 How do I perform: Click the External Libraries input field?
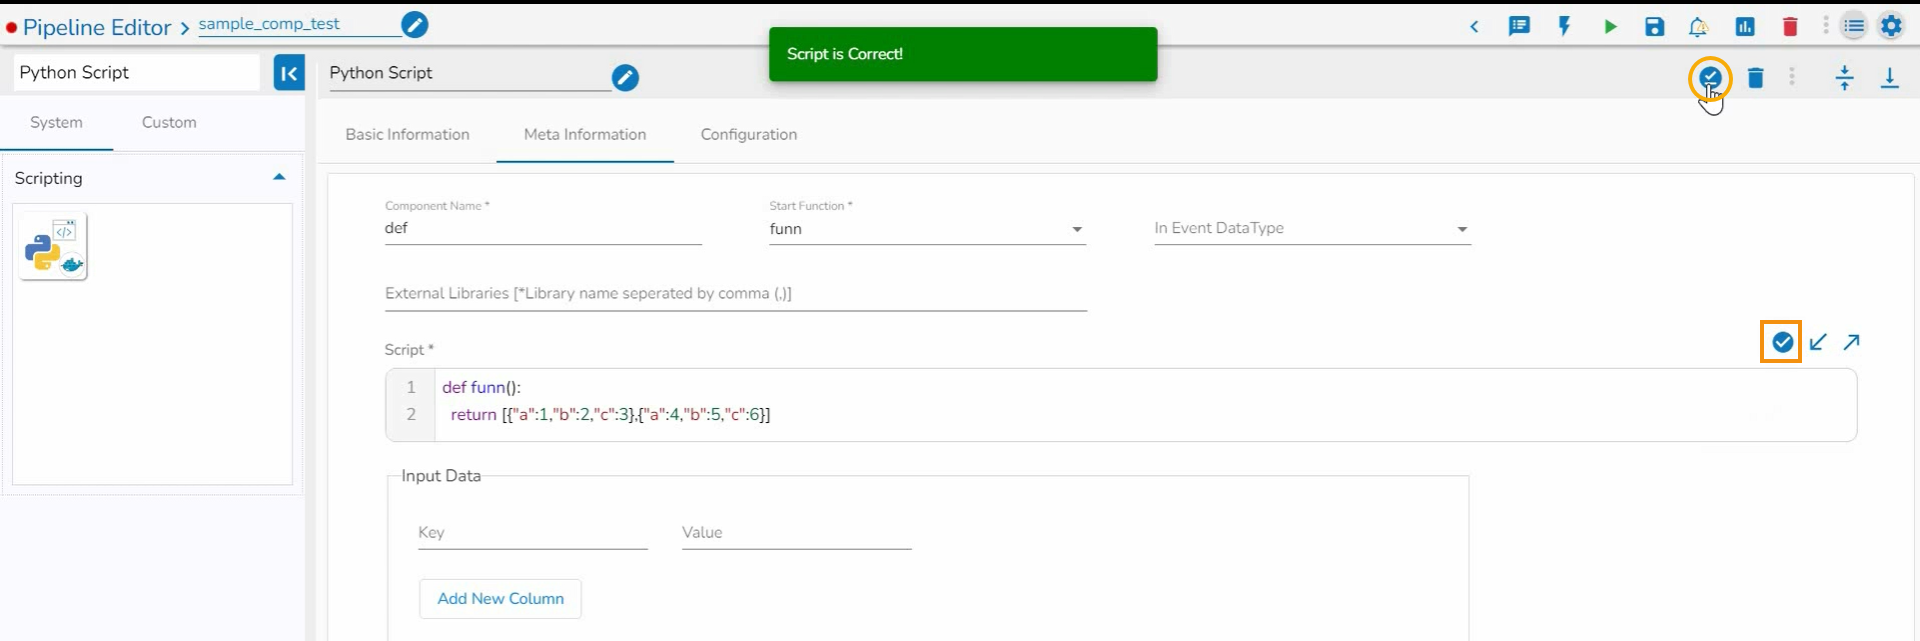click(735, 294)
